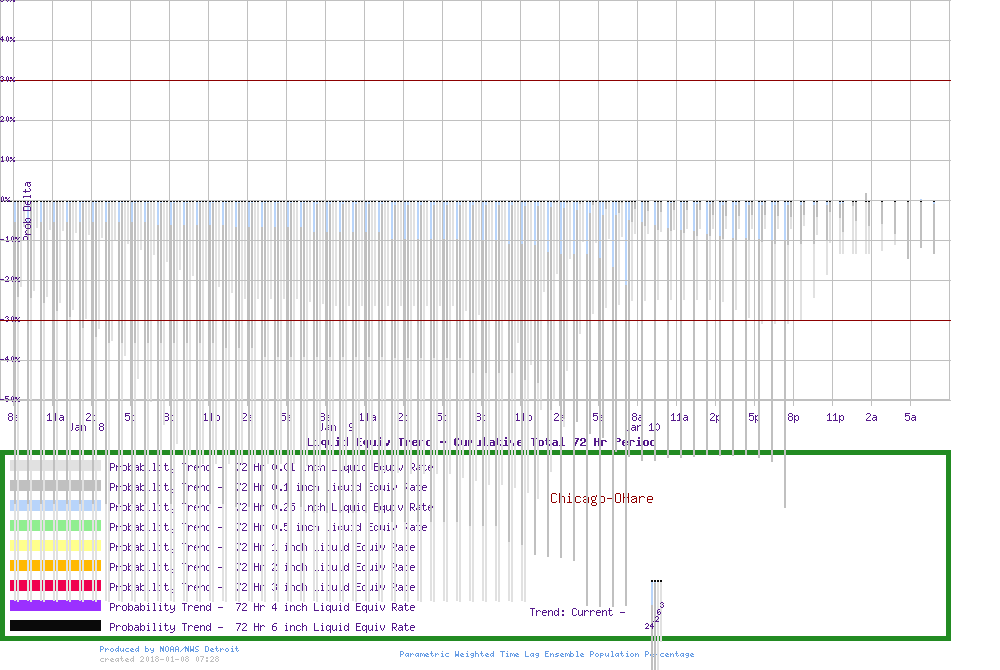Click the purple 4 inch legend swatch
Image resolution: width=1000 pixels, height=670 pixels.
(55, 606)
